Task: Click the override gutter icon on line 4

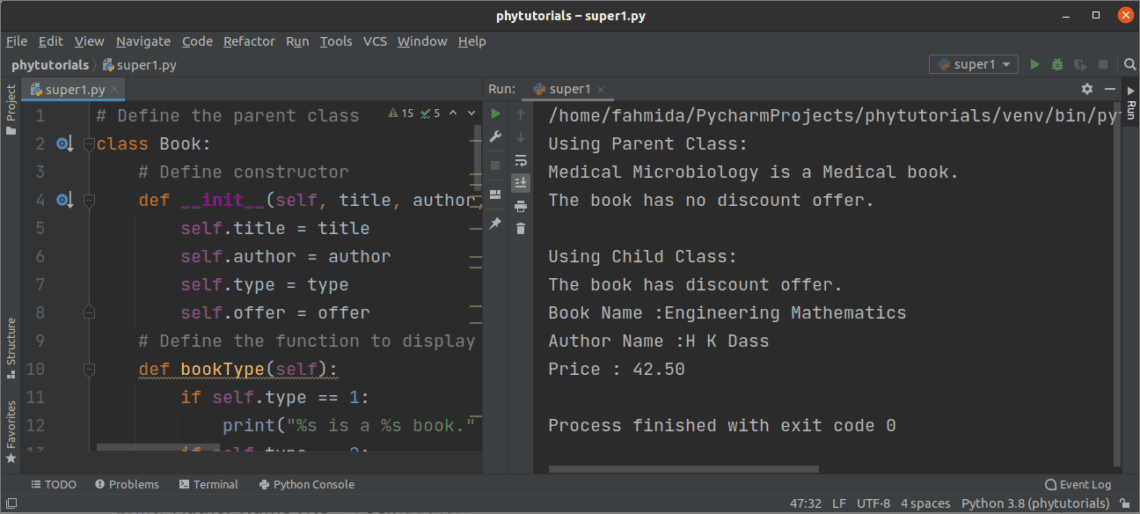Action: (x=65, y=201)
